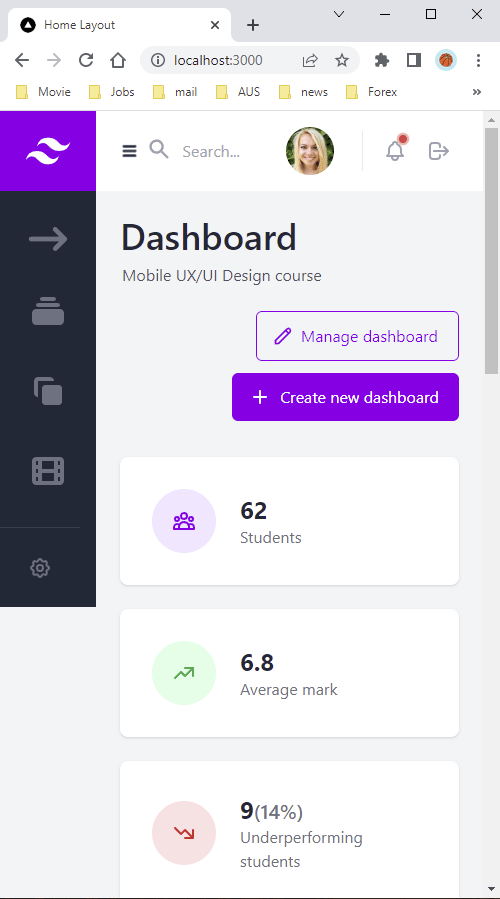Bookmark this page with star
500x899 pixels.
[342, 60]
